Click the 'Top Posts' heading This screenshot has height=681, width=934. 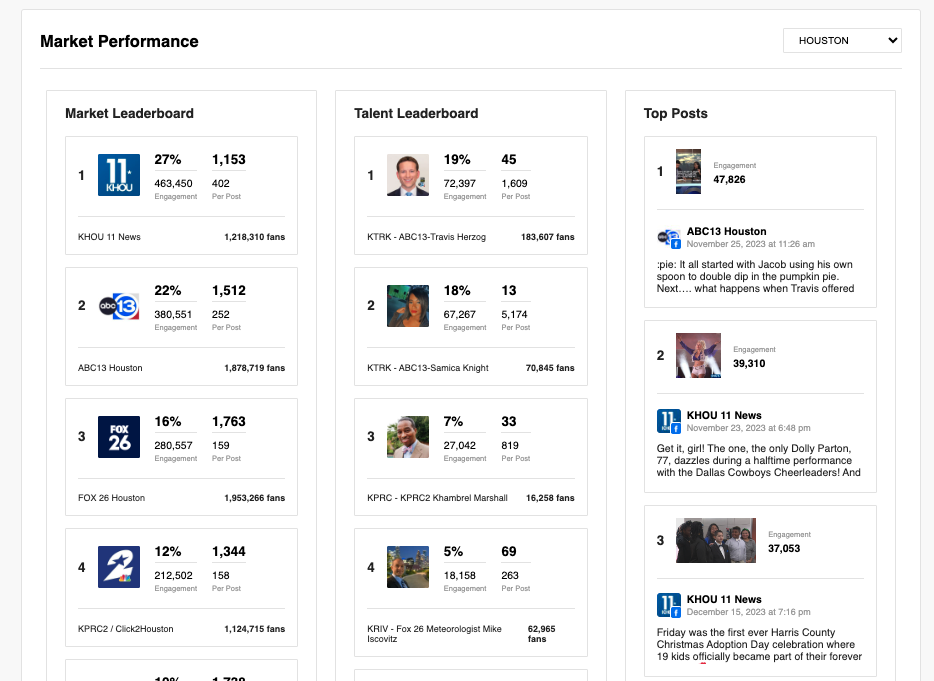click(x=676, y=113)
